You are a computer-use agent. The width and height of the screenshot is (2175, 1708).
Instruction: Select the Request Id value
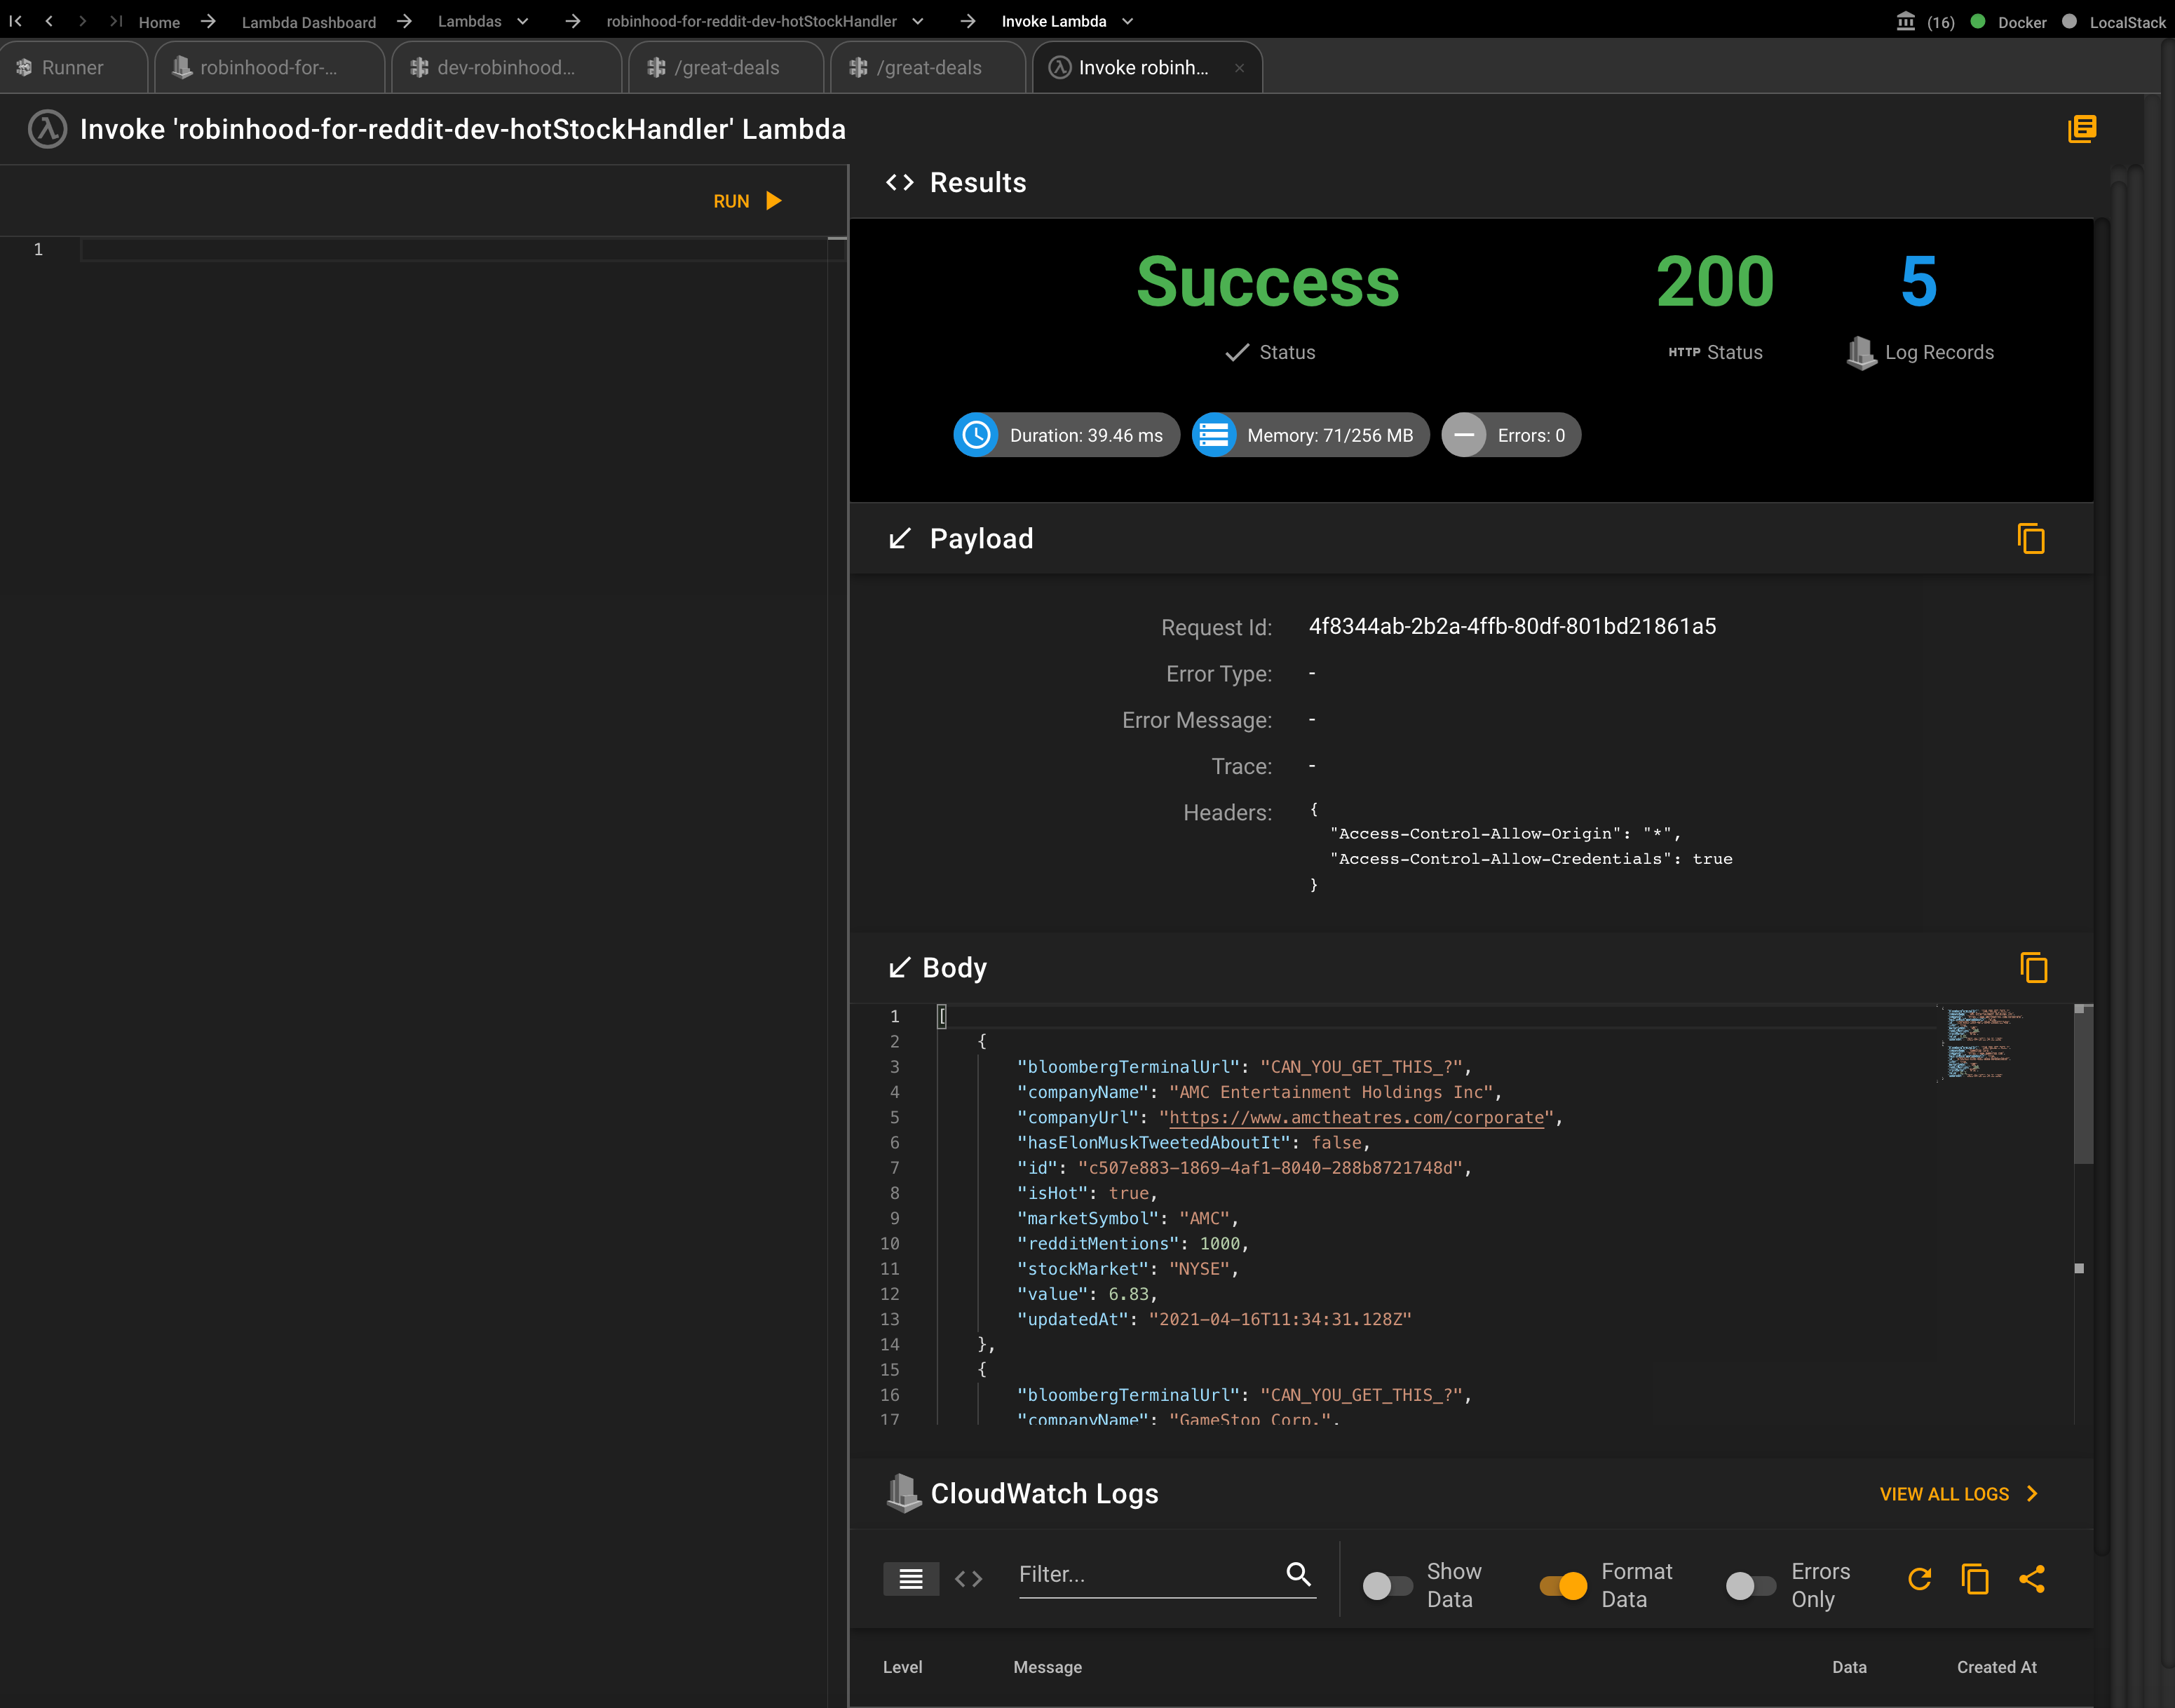[1512, 626]
